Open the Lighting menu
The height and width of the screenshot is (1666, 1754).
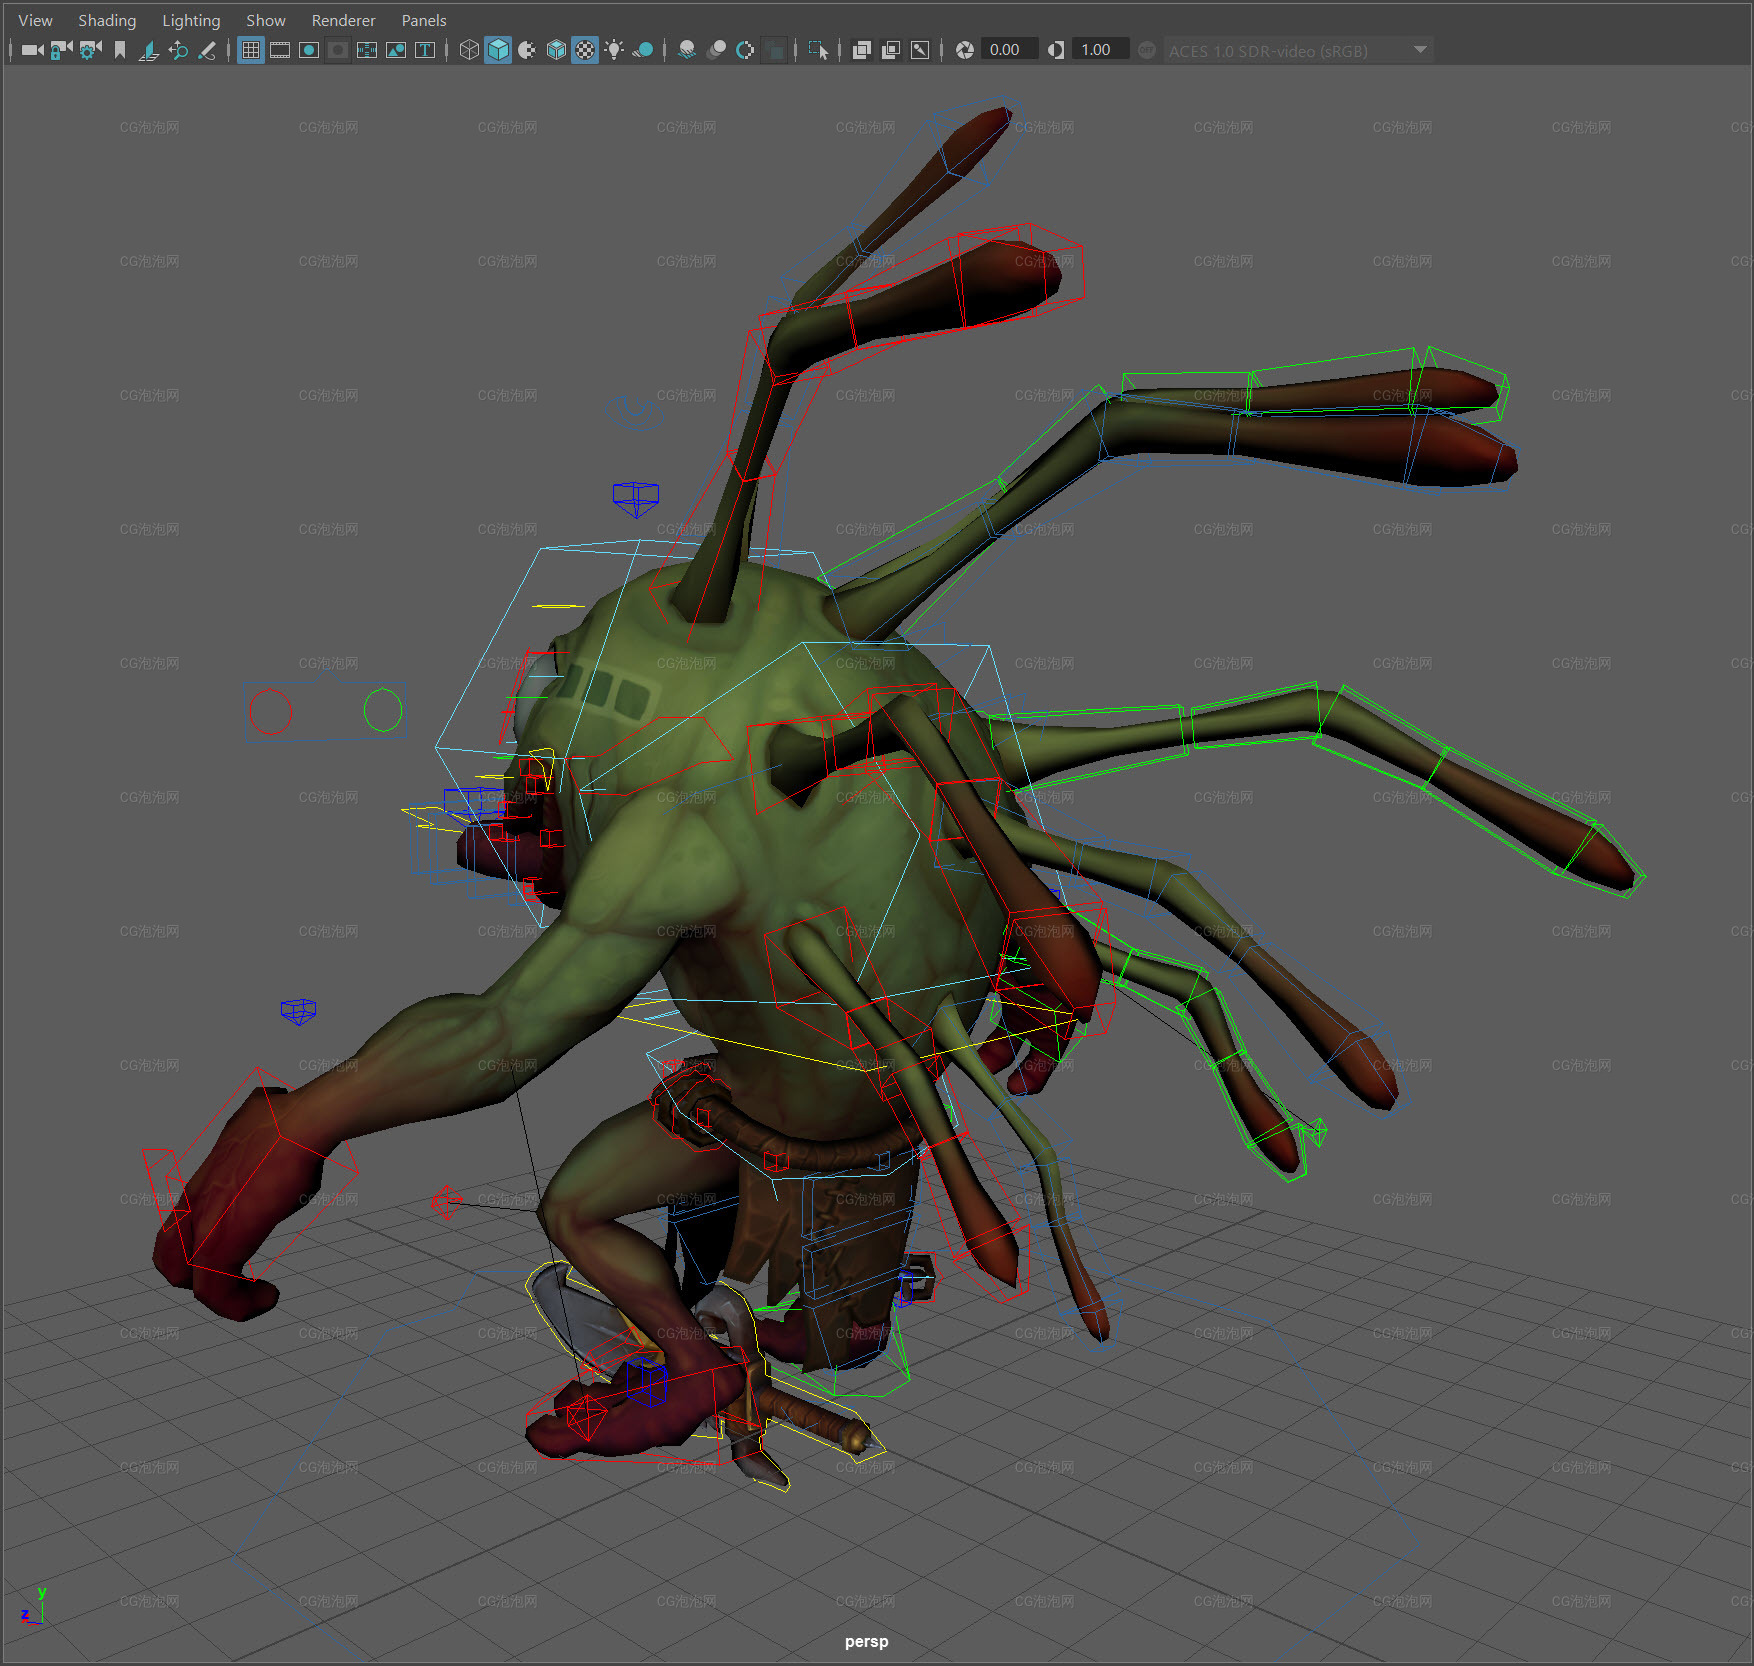click(x=191, y=20)
